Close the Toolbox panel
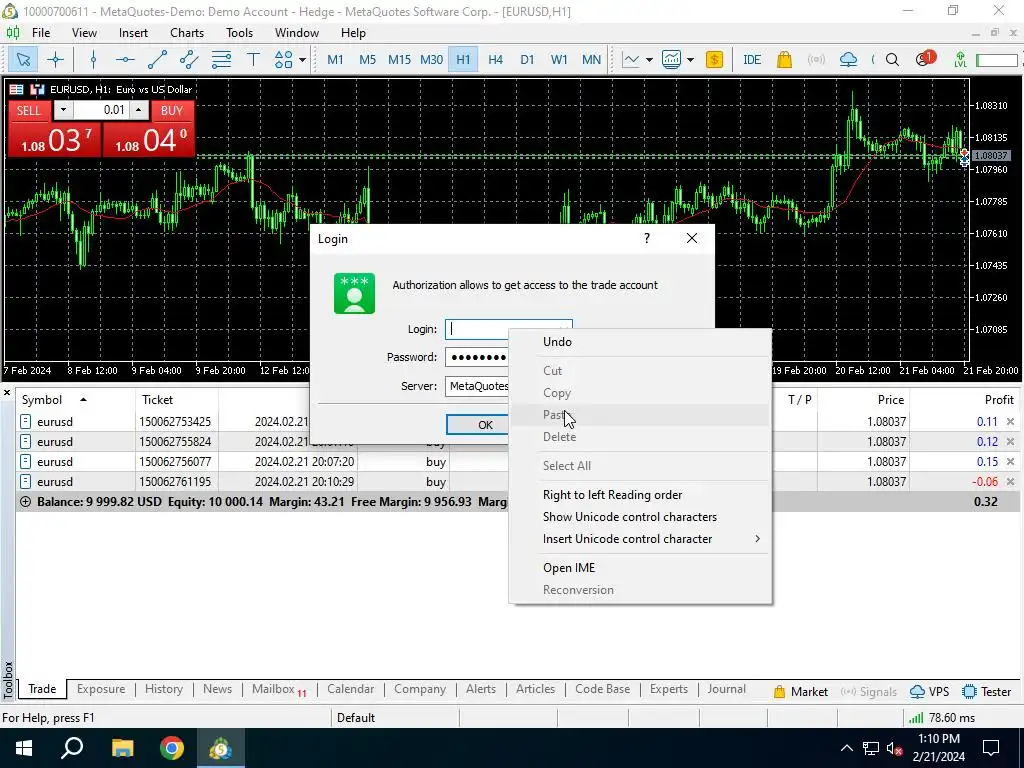 [7, 392]
